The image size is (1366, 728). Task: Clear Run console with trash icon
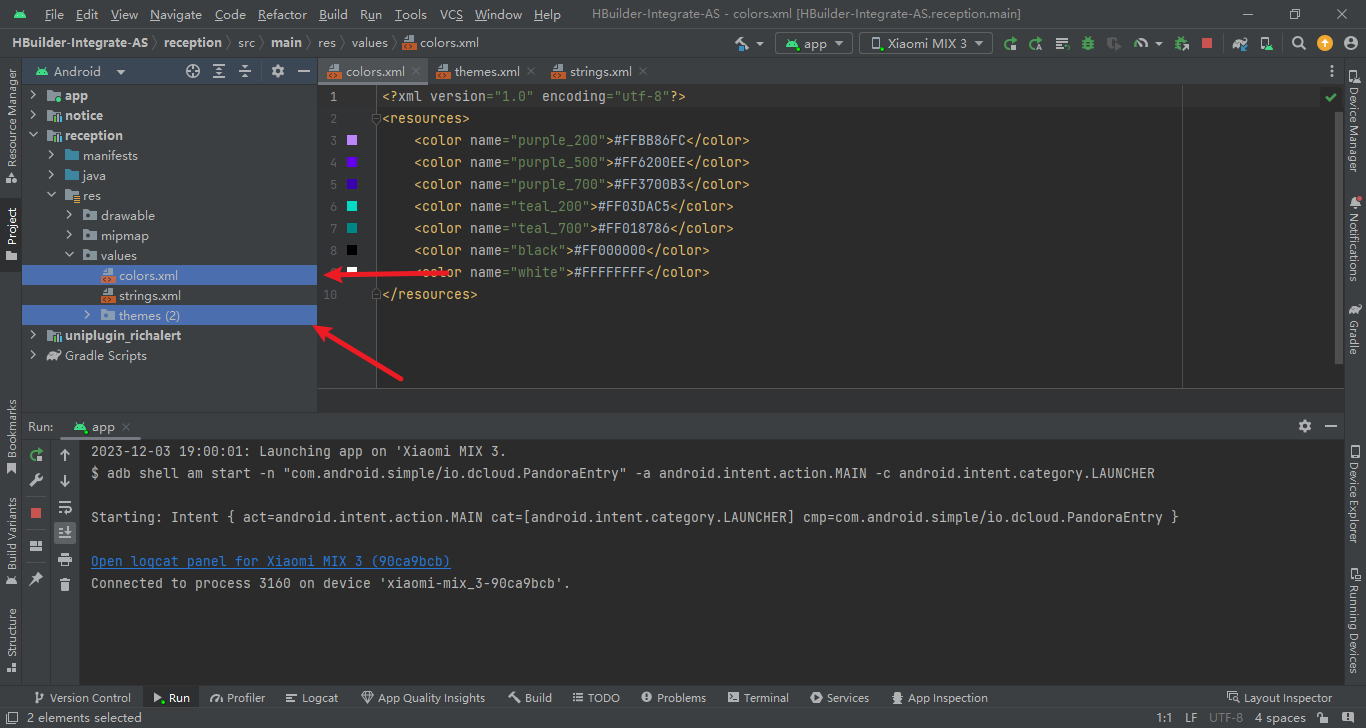(x=65, y=584)
